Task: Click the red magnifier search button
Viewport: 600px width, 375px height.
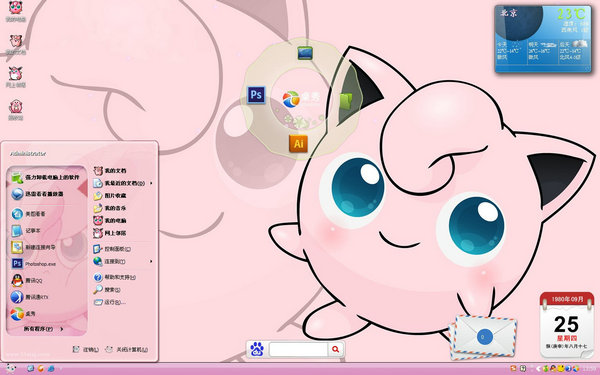Action: [x=336, y=349]
